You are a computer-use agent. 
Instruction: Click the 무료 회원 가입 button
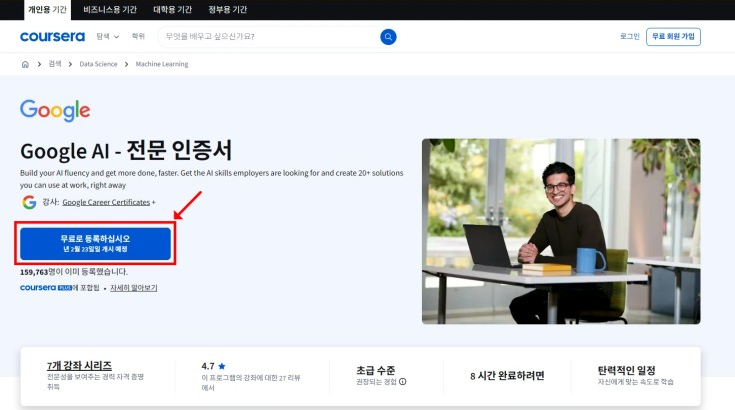tap(673, 37)
